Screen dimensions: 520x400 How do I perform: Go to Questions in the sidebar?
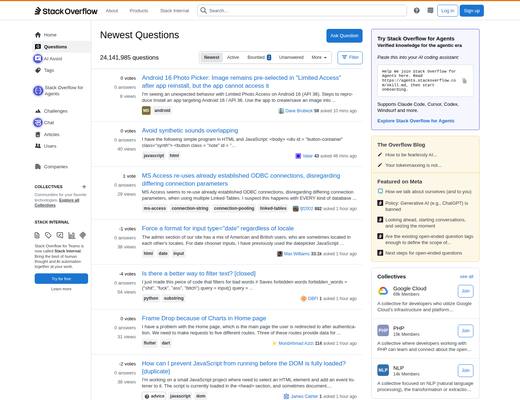pos(62,47)
